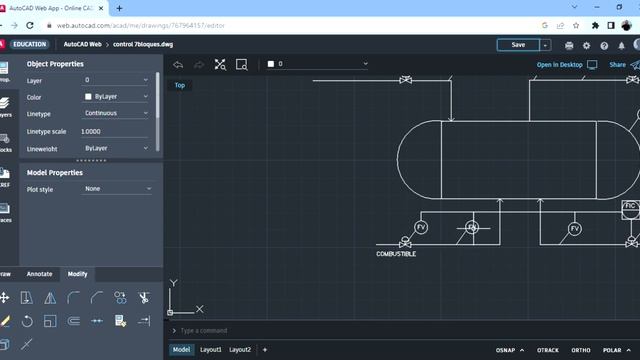Click the AutoCAD Web breadcrumb
Image resolution: width=640 pixels, height=360 pixels.
pos(82,44)
